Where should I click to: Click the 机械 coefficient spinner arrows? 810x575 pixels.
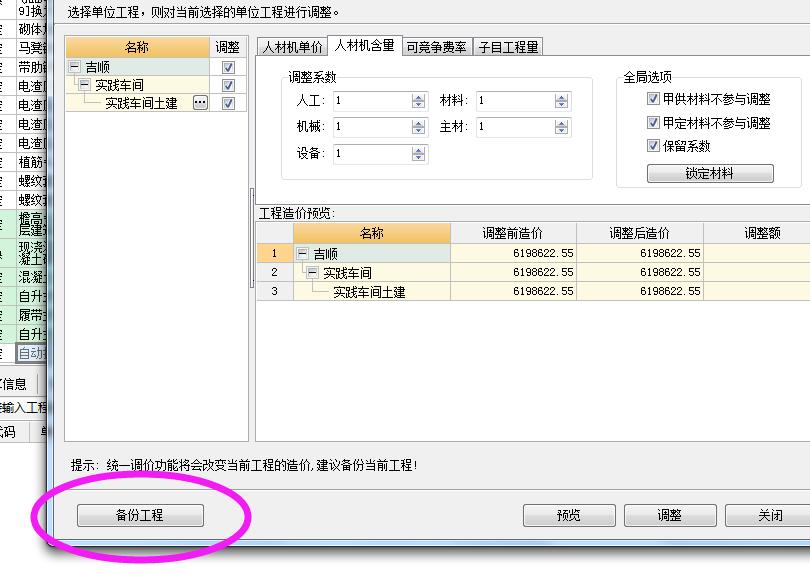click(418, 127)
